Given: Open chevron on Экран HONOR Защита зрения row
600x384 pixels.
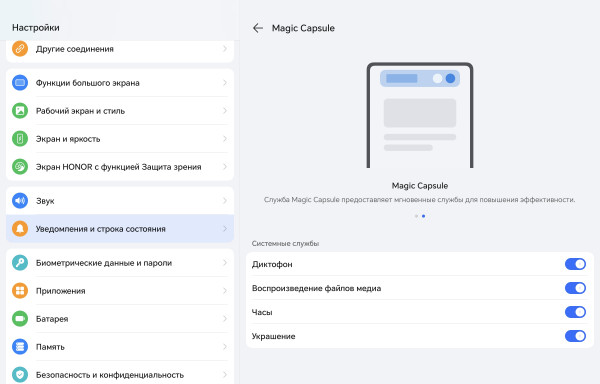Looking at the screenshot, I should (x=225, y=167).
